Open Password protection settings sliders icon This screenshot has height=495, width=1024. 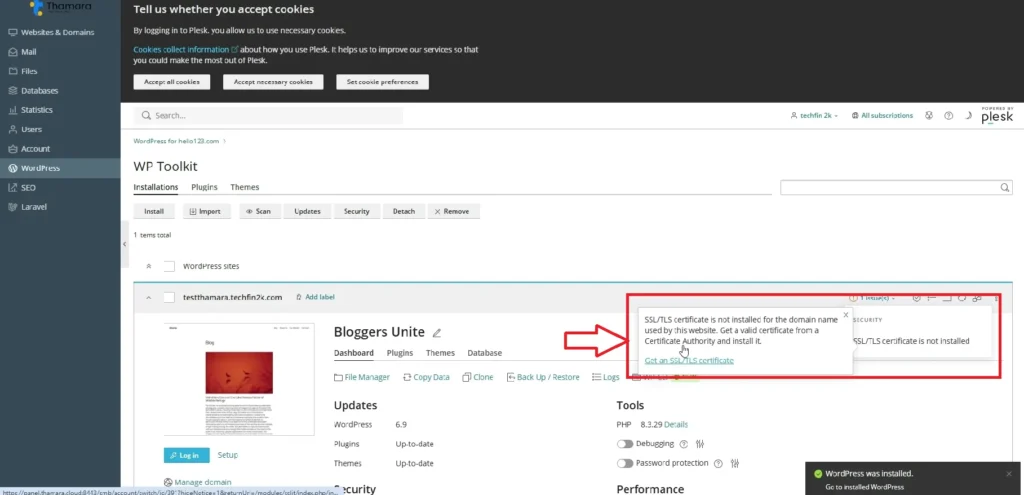tap(735, 464)
